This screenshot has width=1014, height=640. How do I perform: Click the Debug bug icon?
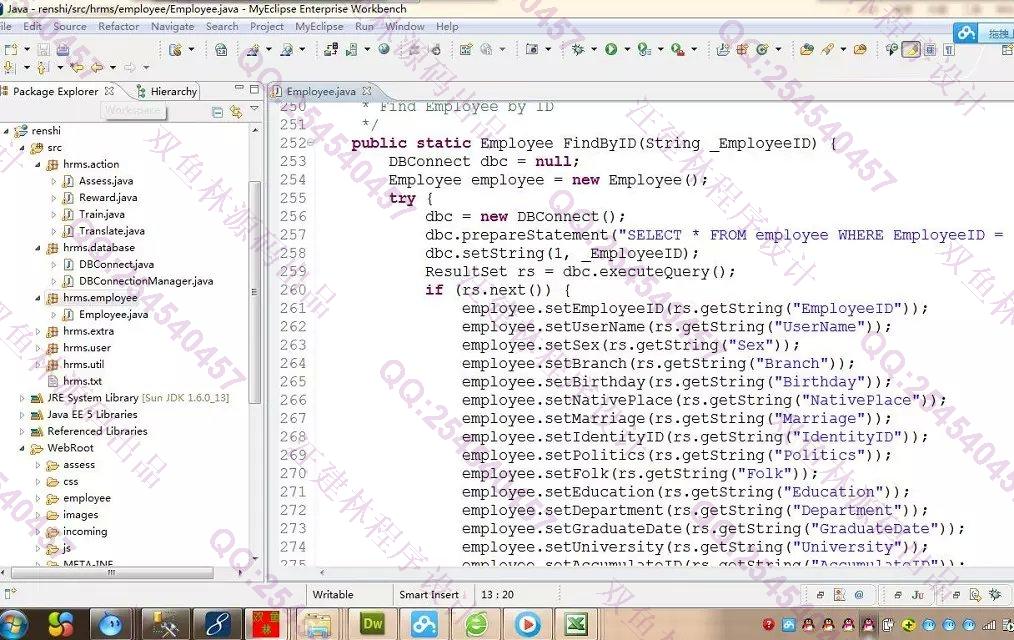click(x=577, y=49)
